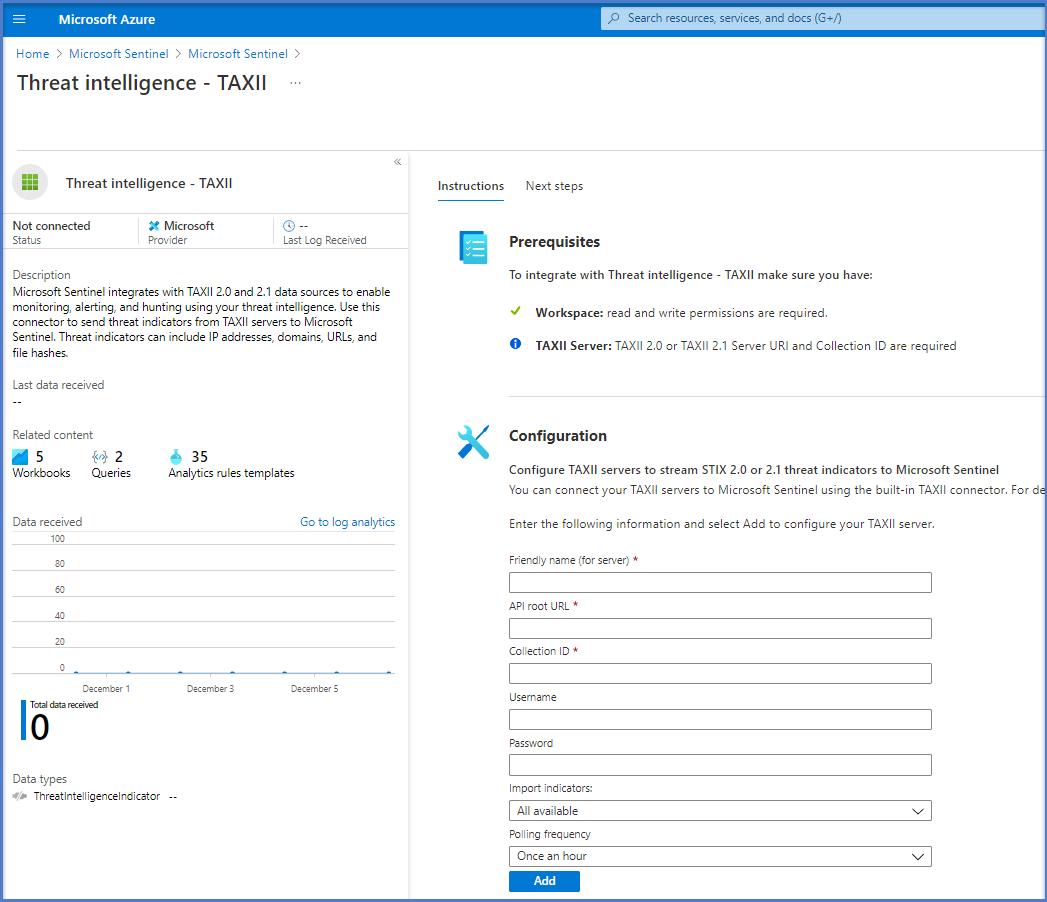The height and width of the screenshot is (902, 1047).
Task: Collapse the left pane with double chevron
Action: tap(397, 162)
